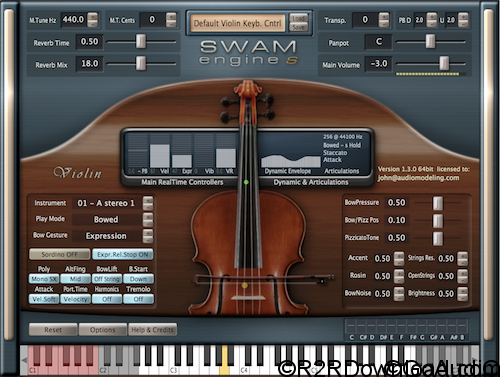The height and width of the screenshot is (377, 500).
Task: Click the john@audiomodeling.com license text
Action: pos(418,178)
